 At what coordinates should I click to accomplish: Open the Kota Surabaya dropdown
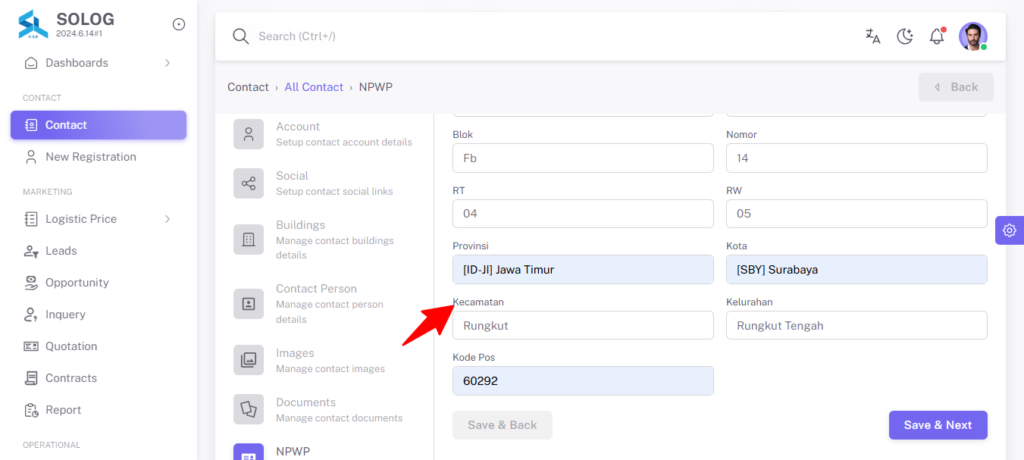point(857,269)
